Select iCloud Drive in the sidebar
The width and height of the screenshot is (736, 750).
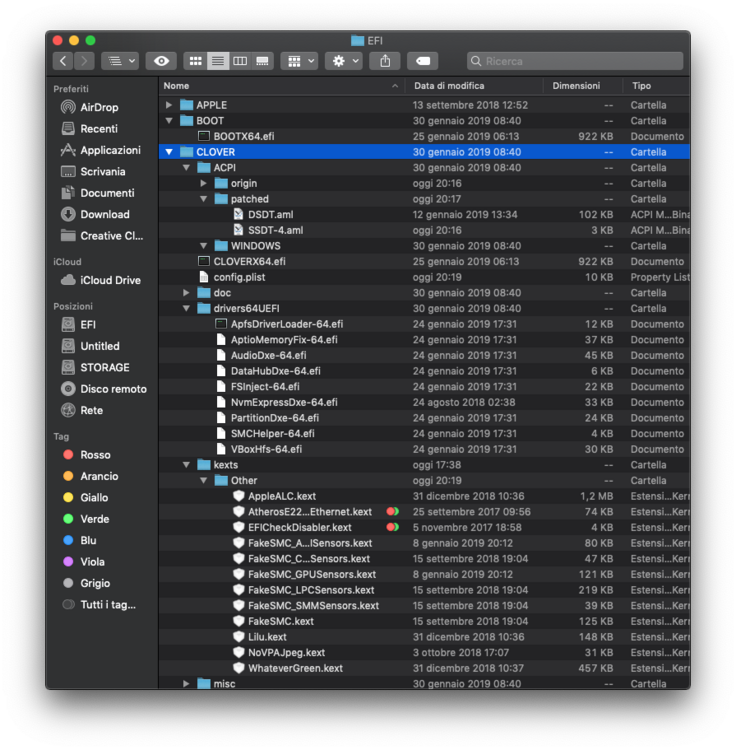tap(110, 280)
